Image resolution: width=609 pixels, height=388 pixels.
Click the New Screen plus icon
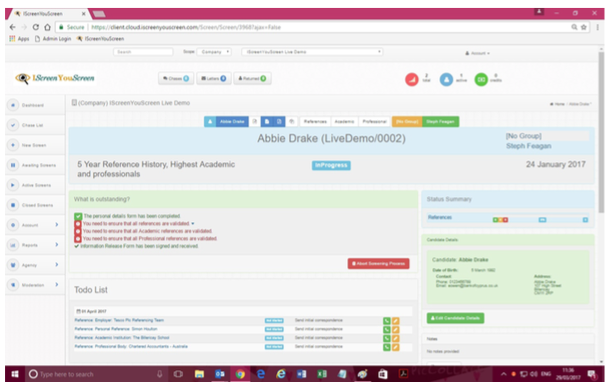point(13,145)
